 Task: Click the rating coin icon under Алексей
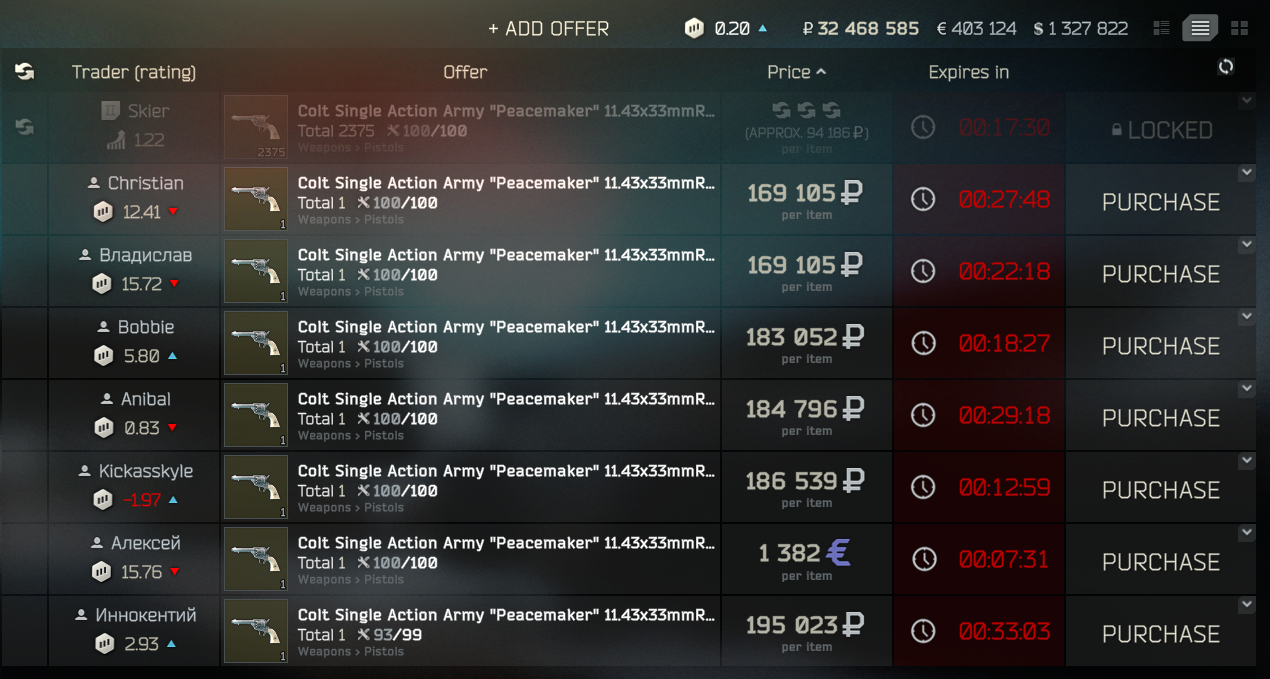pyautogui.click(x=101, y=571)
